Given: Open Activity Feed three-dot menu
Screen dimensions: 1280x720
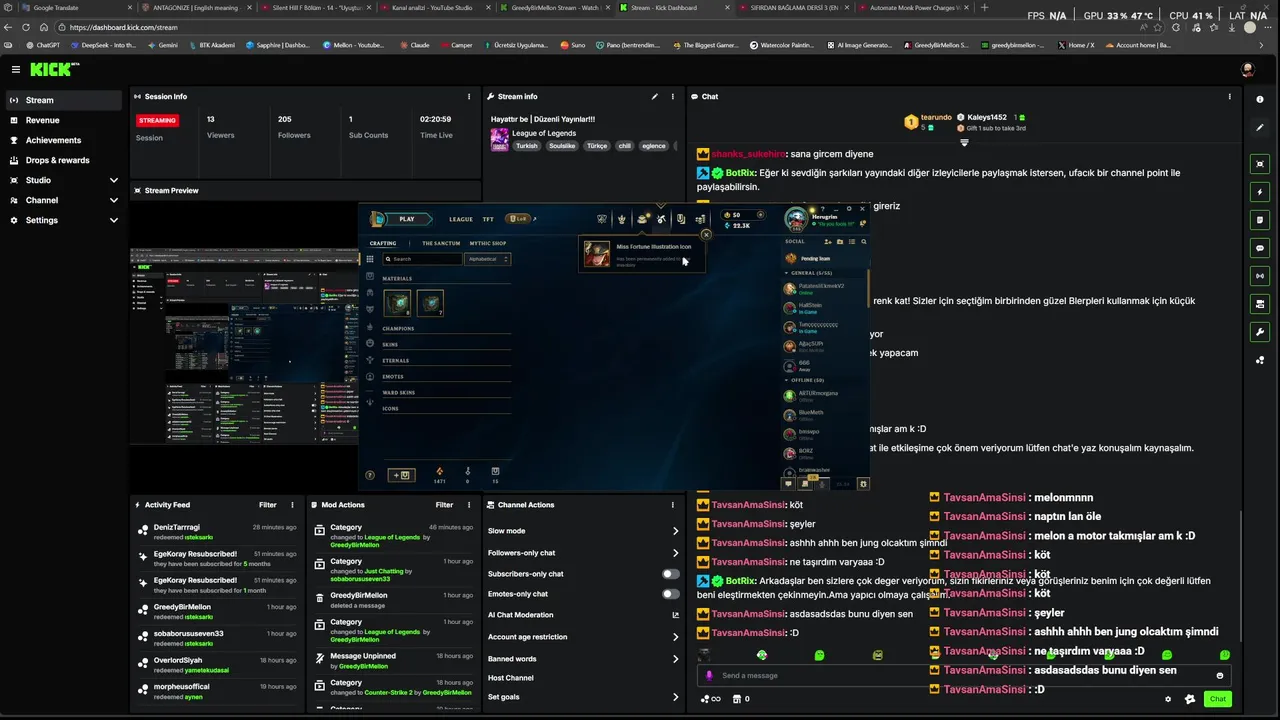Looking at the screenshot, I should coord(292,505).
